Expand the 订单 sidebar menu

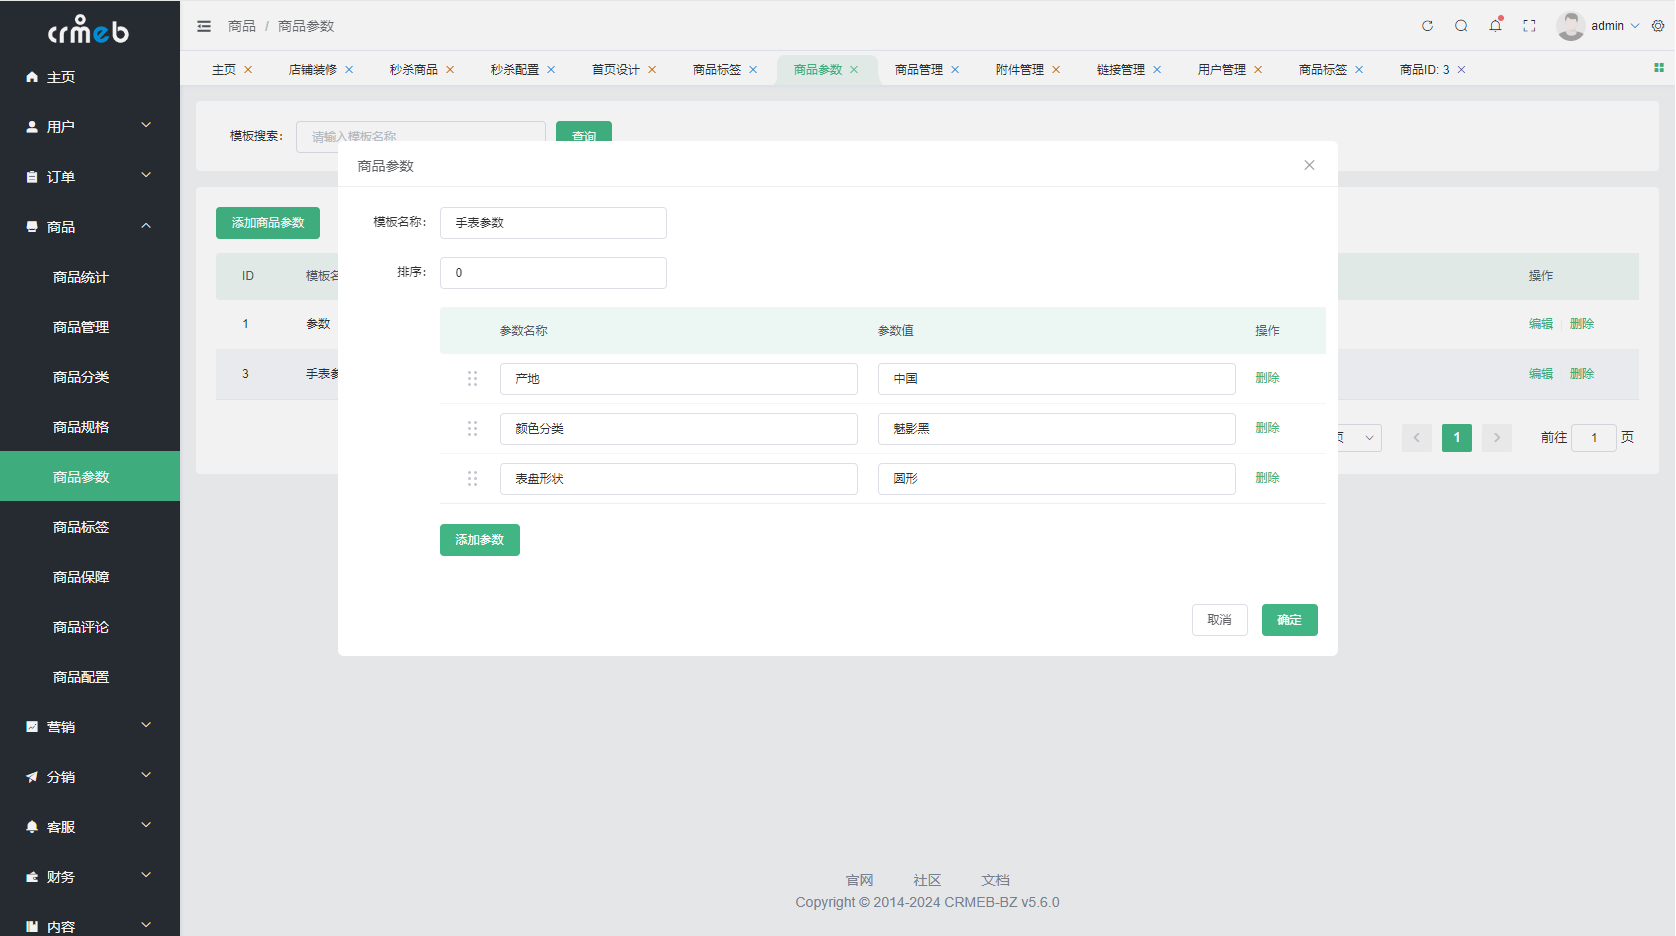(x=90, y=177)
